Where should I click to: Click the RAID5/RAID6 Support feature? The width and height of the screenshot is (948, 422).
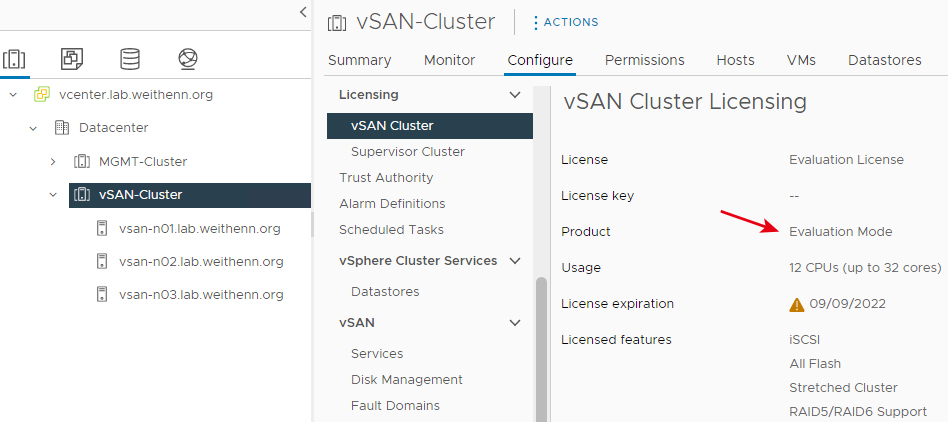tap(858, 411)
